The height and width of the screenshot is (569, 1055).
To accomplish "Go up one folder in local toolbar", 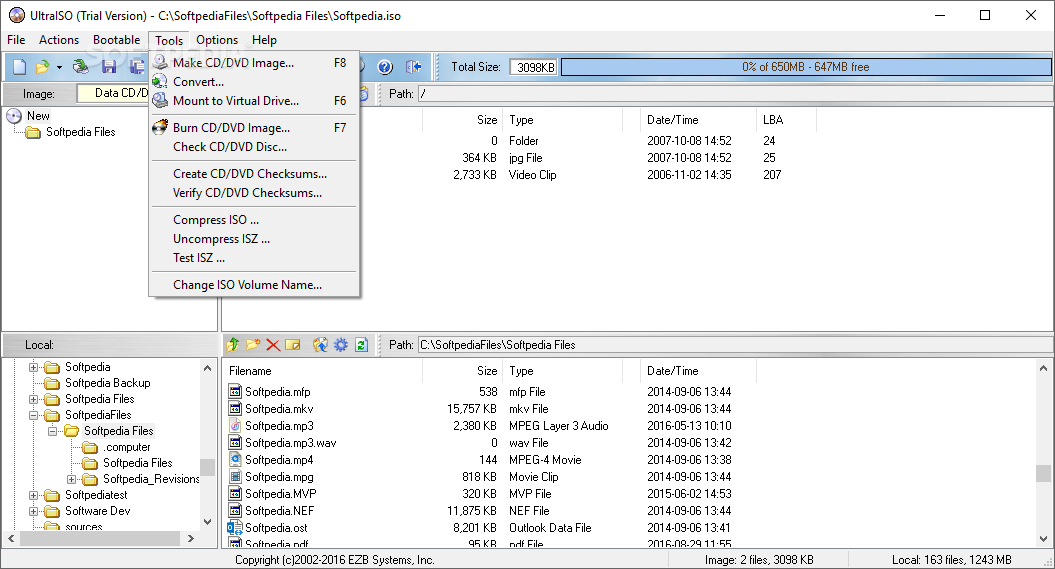I will [x=233, y=345].
